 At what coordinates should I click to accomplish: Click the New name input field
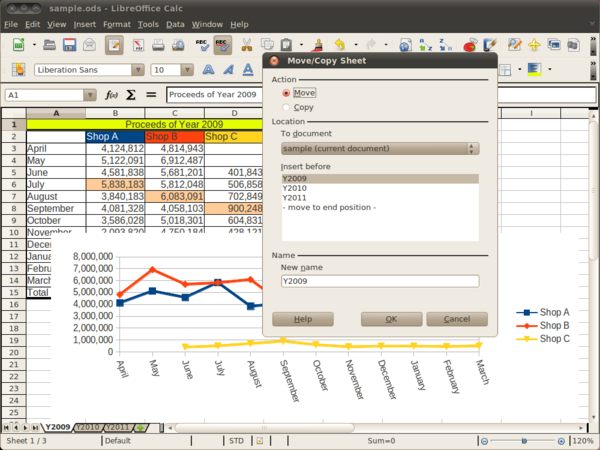pos(380,282)
